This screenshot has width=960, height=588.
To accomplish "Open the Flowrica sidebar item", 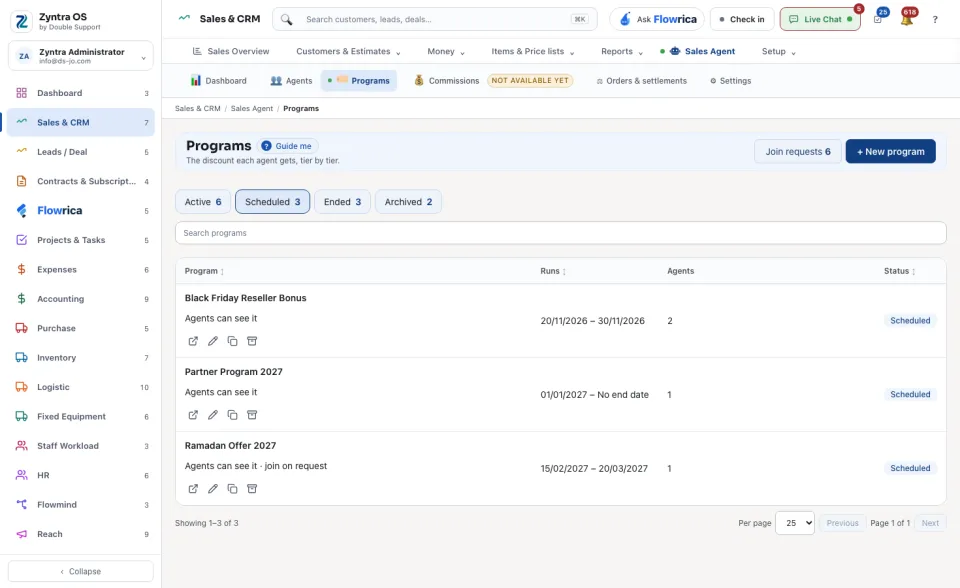I will pos(81,211).
